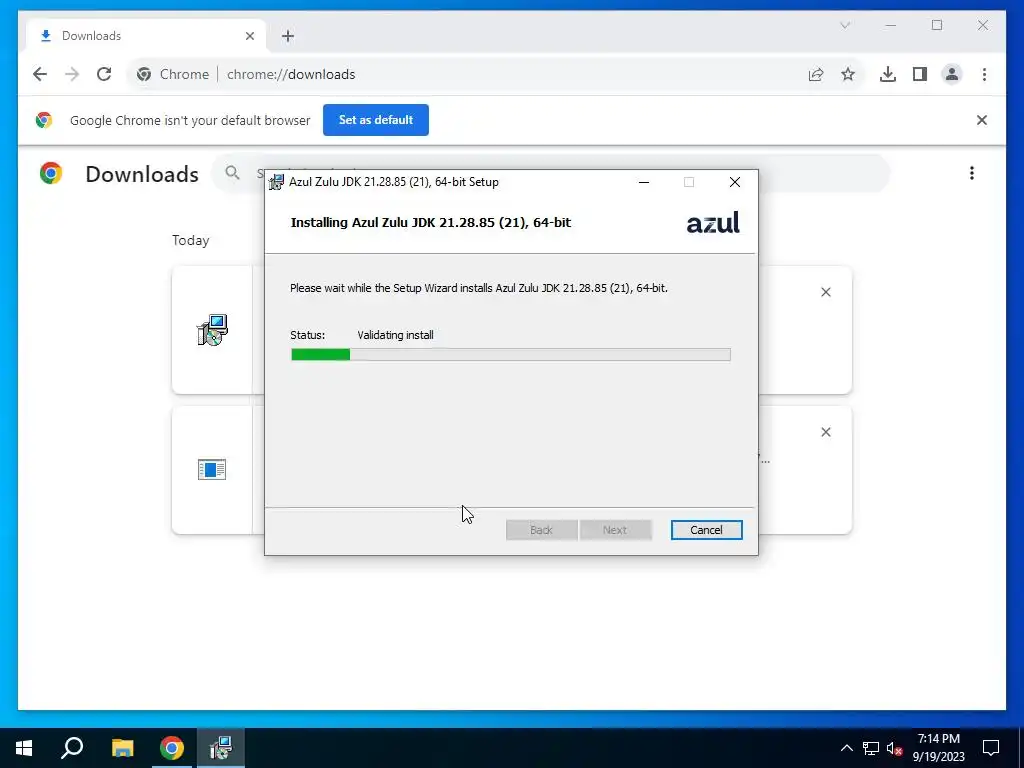Viewport: 1024px width, 768px height.
Task: Click the Today date label
Action: tap(191, 240)
